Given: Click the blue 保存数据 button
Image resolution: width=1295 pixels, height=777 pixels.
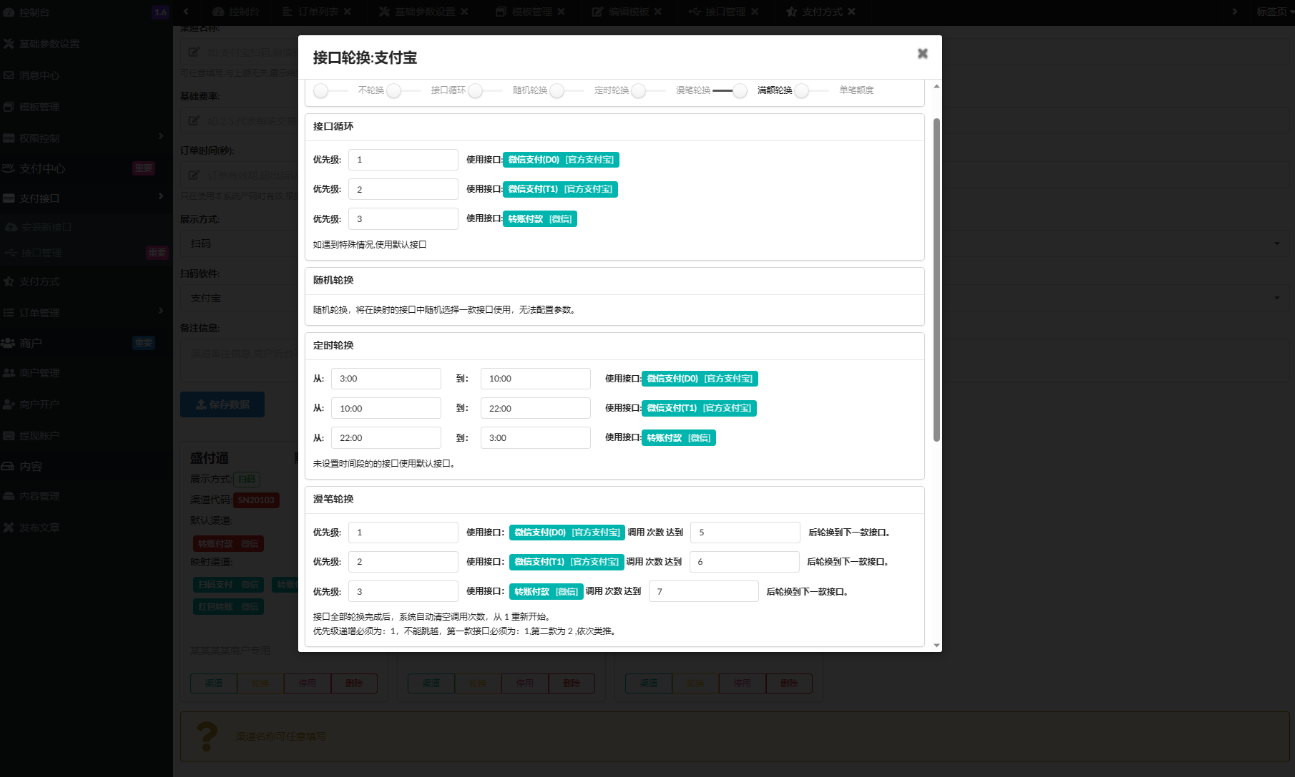Looking at the screenshot, I should (x=222, y=404).
